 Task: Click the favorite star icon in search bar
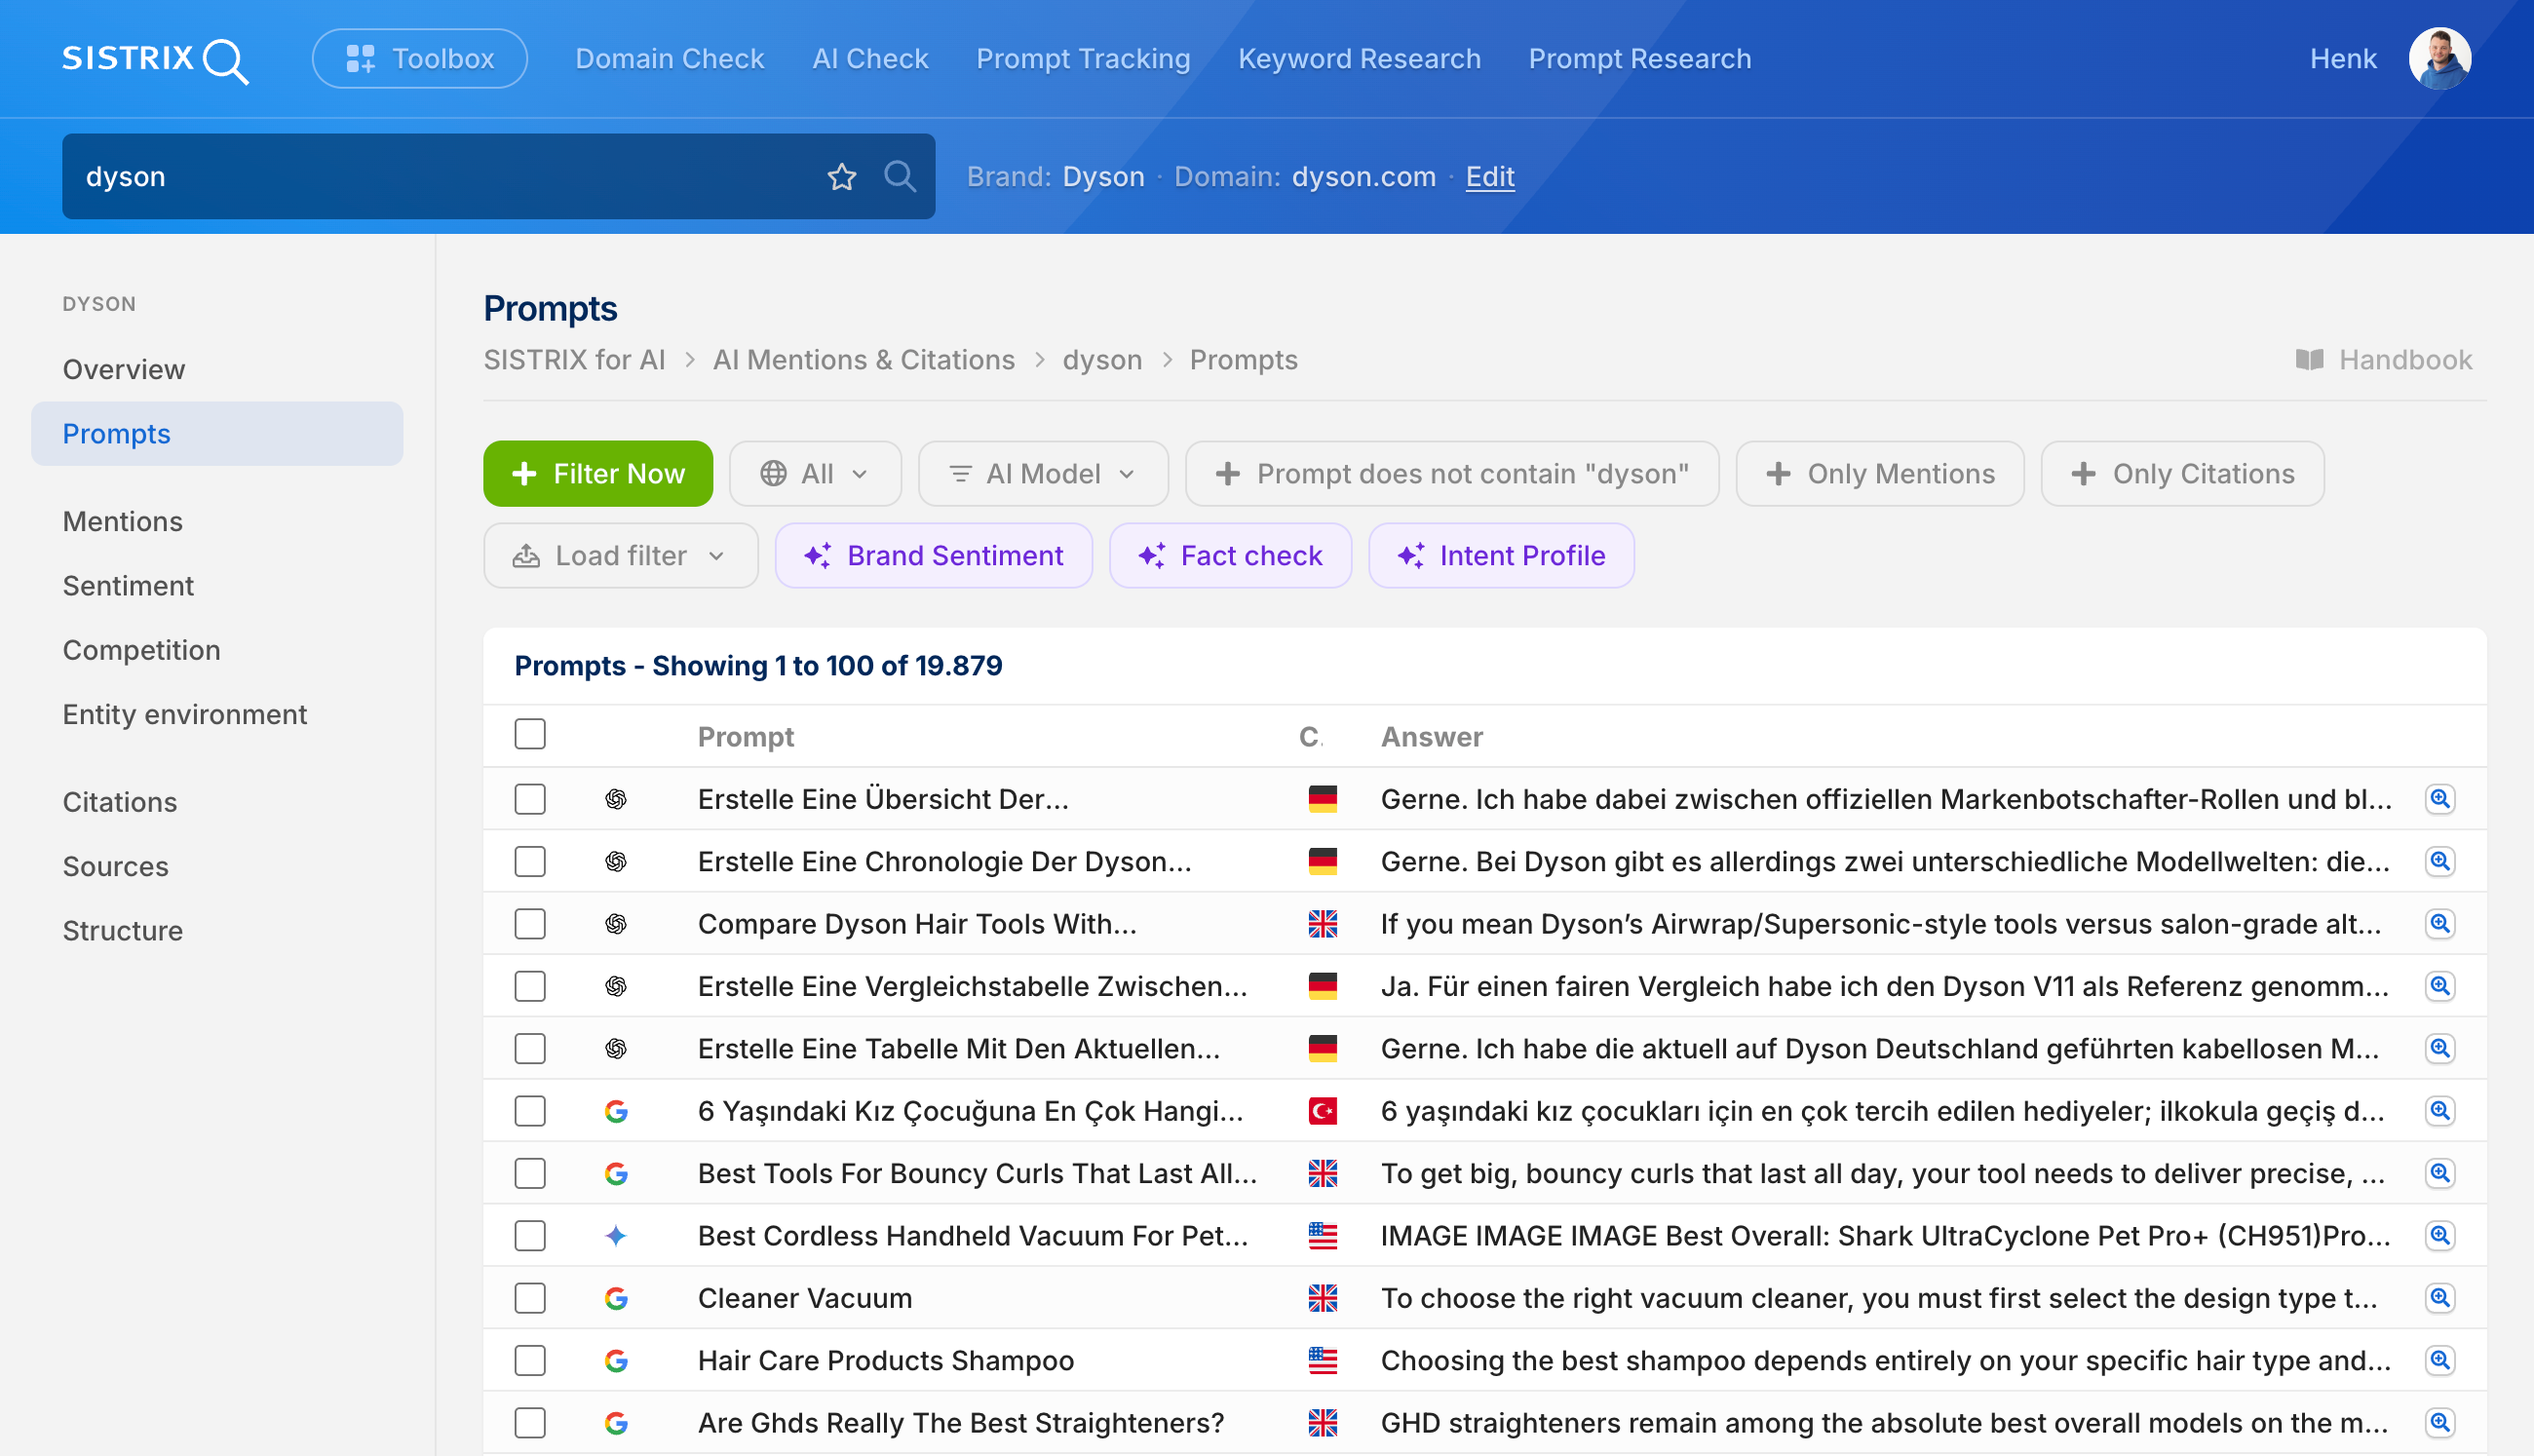tap(842, 177)
